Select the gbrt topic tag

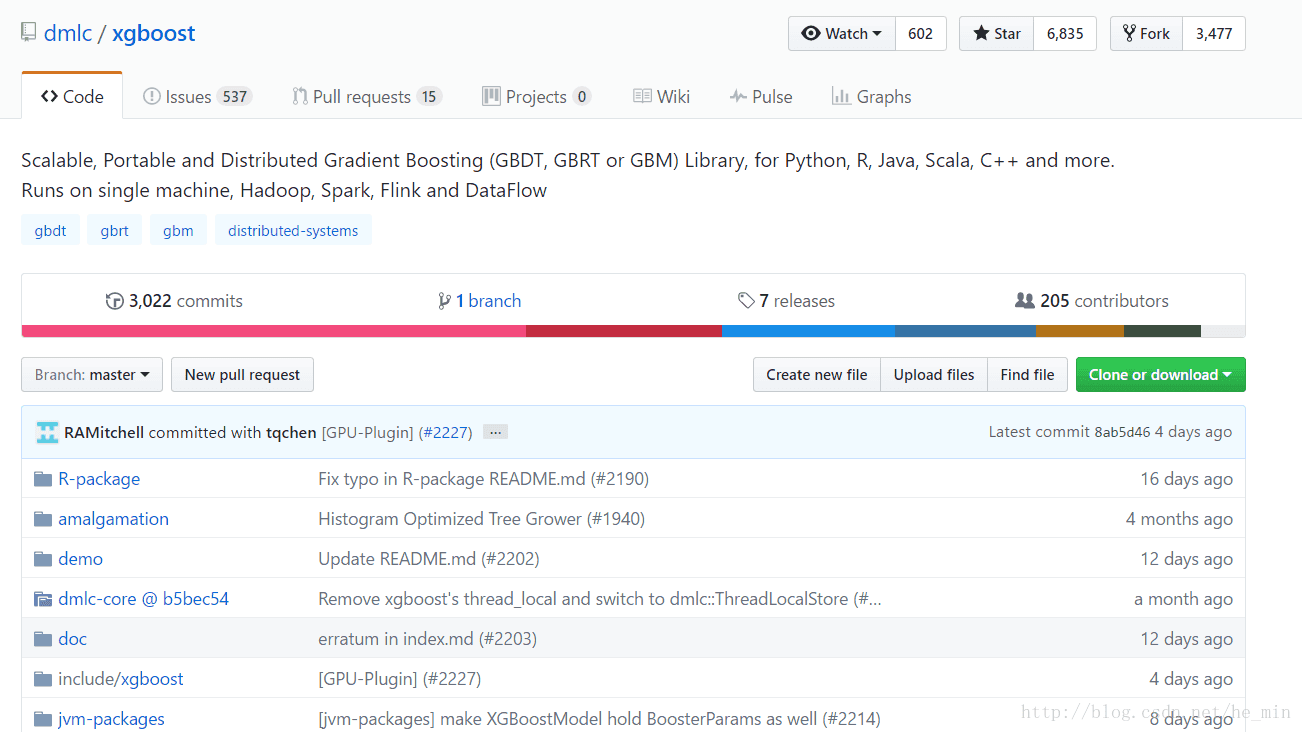pyautogui.click(x=114, y=230)
